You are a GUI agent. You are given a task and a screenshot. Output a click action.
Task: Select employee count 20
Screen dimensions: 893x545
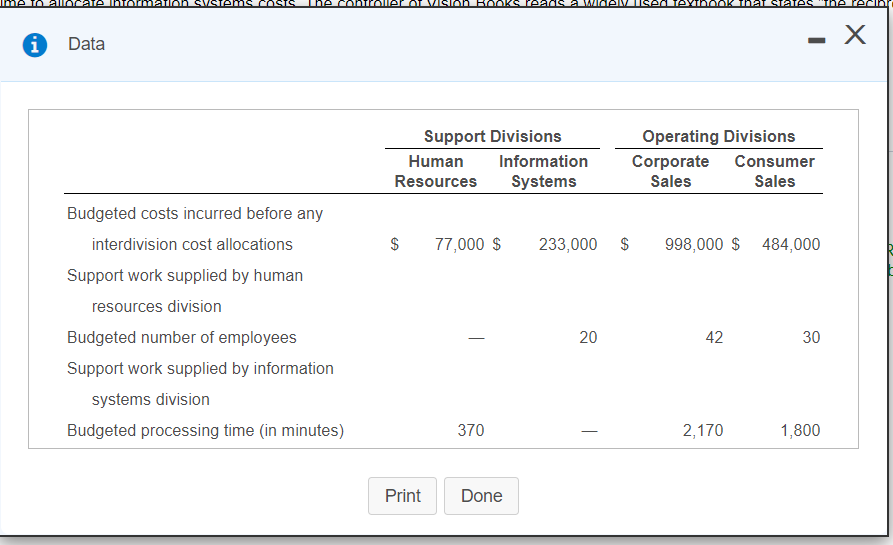point(588,338)
